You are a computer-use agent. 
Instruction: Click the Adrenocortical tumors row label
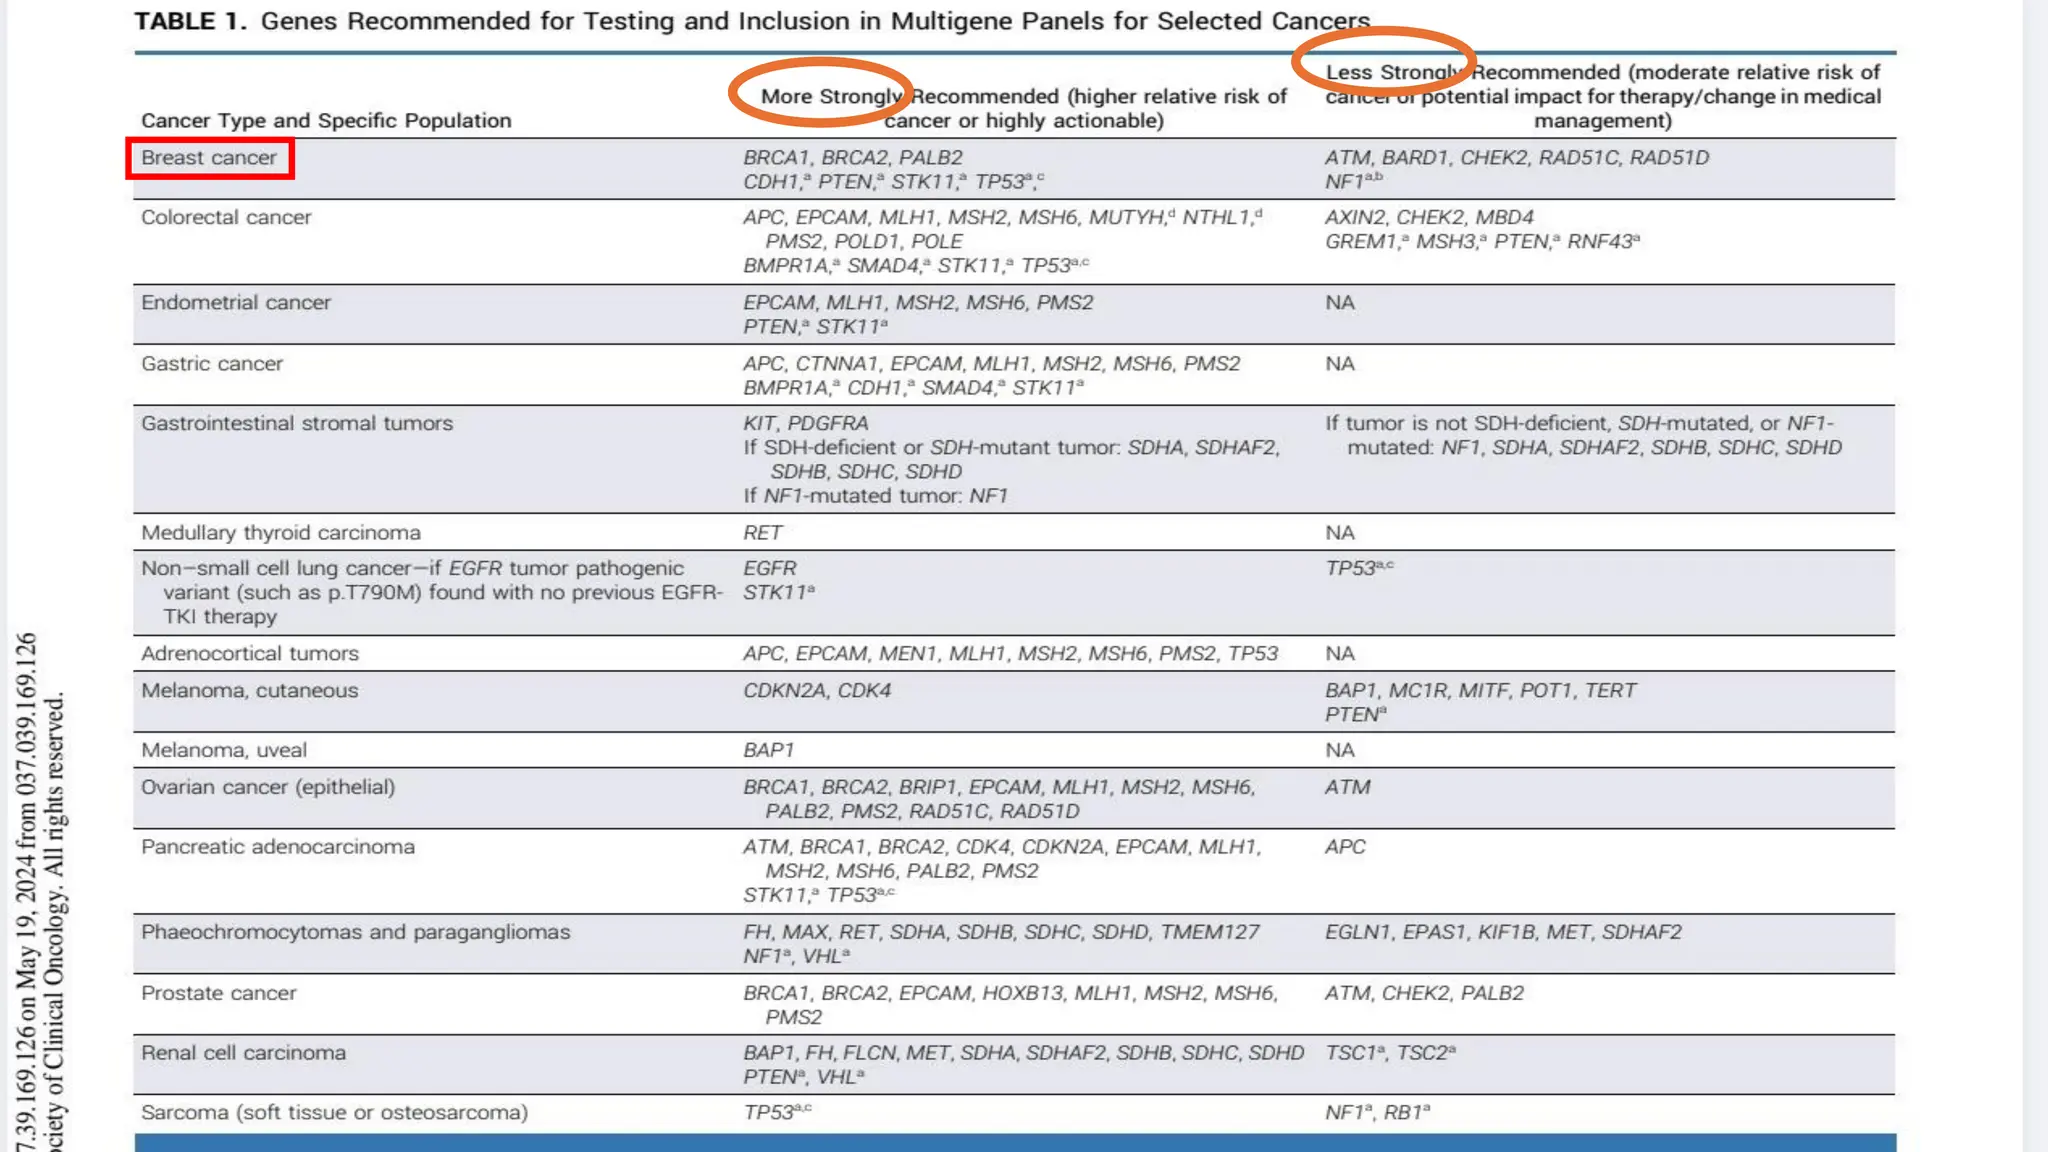[250, 654]
